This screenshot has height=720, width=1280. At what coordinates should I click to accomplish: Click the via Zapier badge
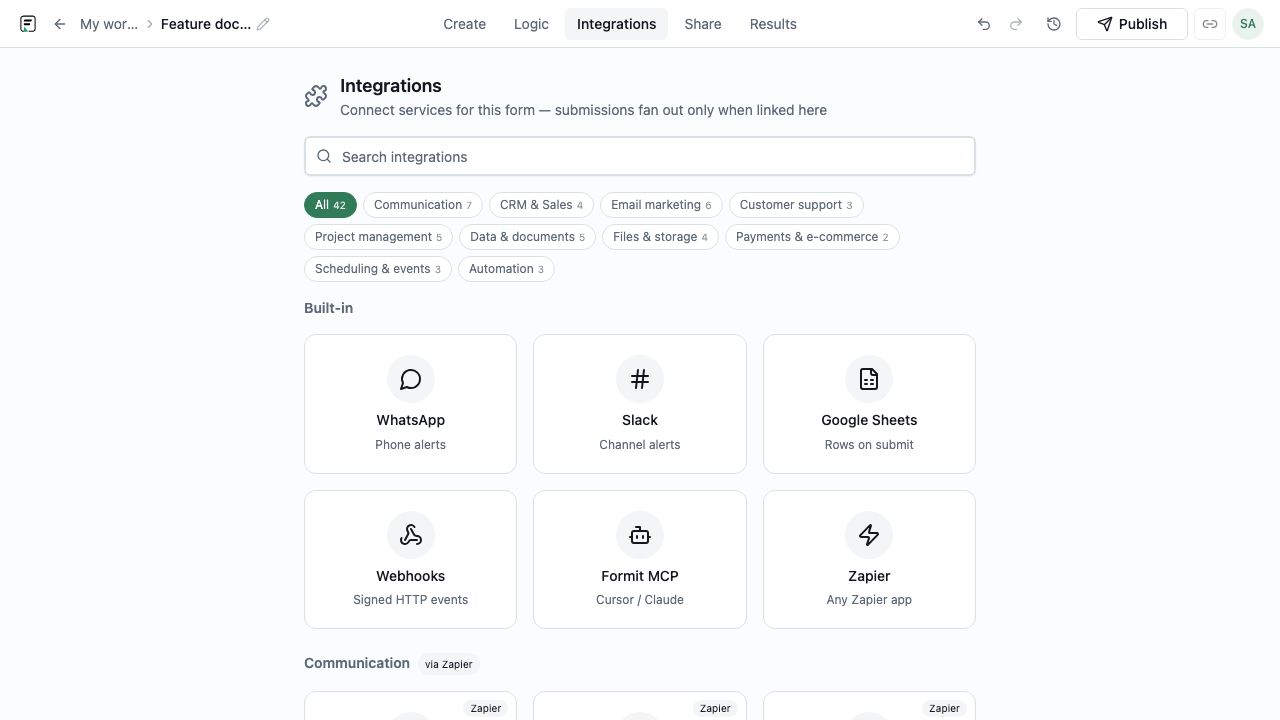tap(449, 664)
